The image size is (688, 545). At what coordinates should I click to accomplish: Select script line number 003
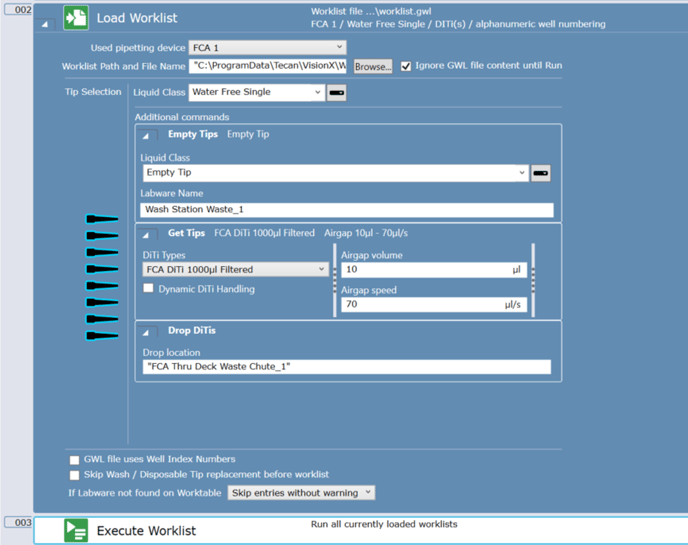coord(18,522)
